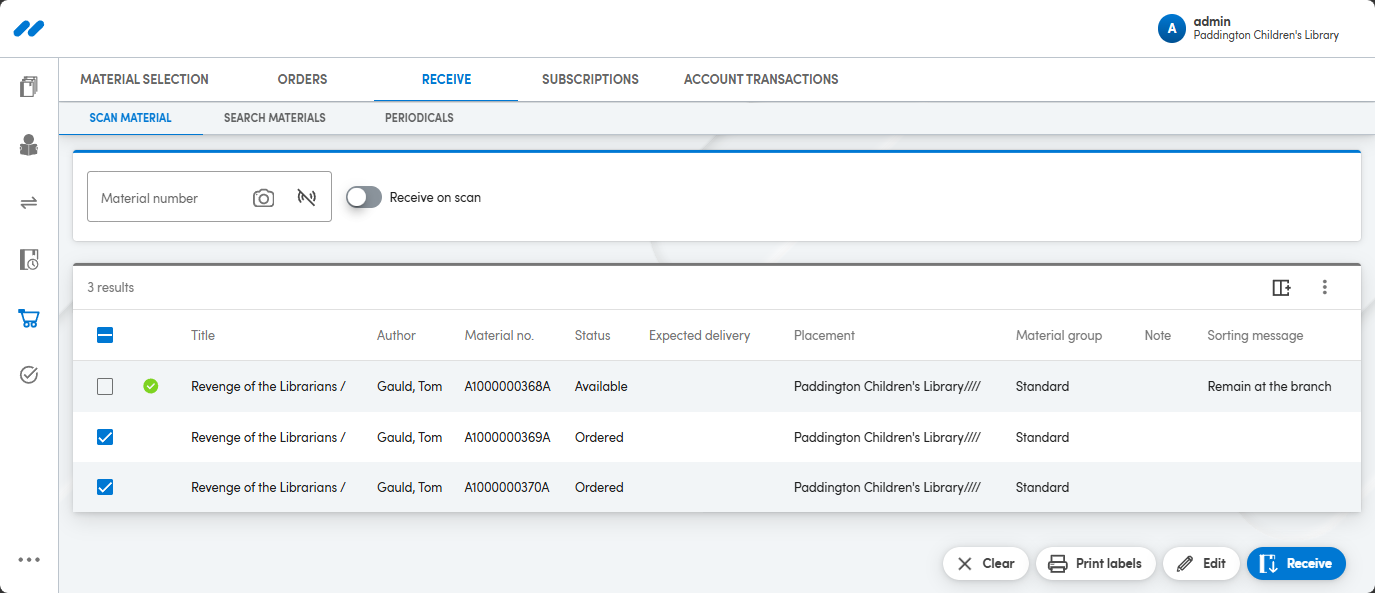Screen dimensions: 1375x593
Task: Open the patrons sidebar icon
Action: point(29,145)
